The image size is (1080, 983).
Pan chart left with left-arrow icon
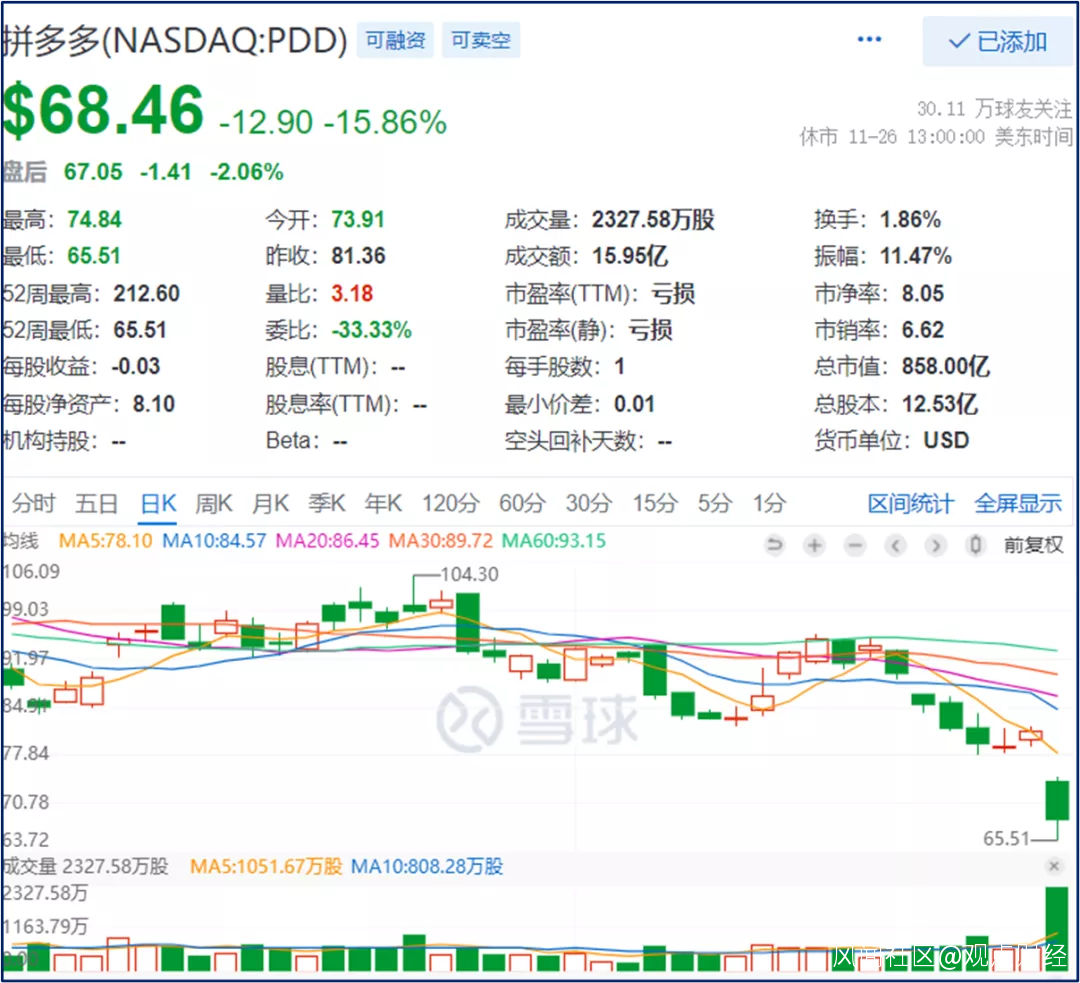pyautogui.click(x=895, y=546)
